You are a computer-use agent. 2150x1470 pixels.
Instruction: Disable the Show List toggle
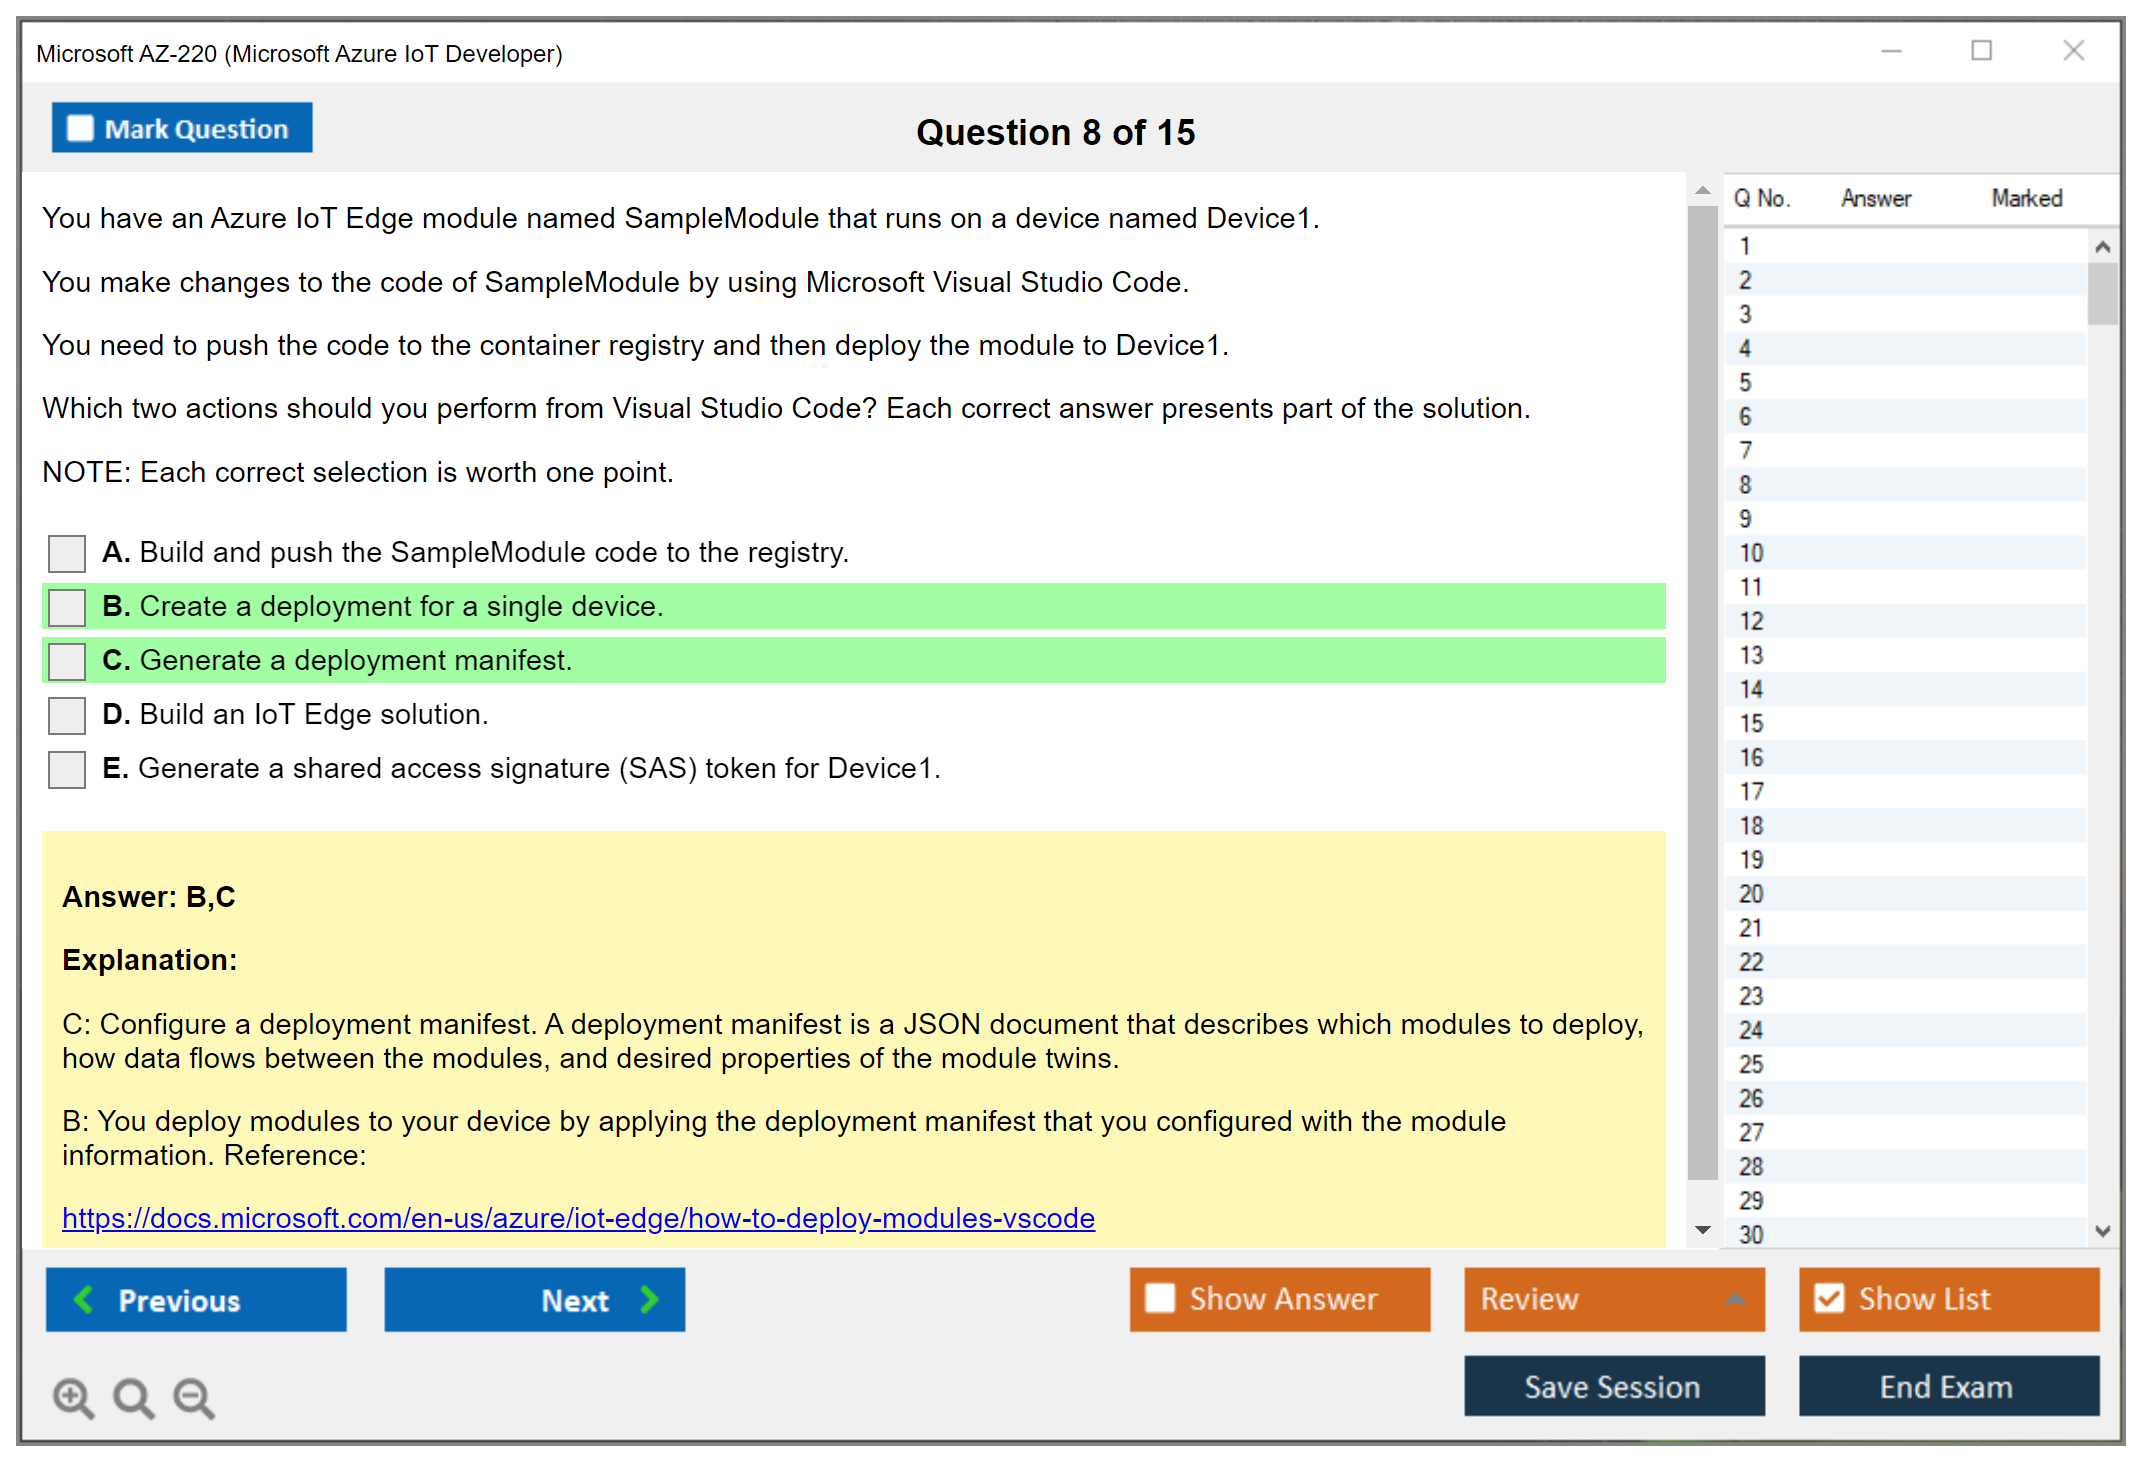(x=1948, y=1299)
